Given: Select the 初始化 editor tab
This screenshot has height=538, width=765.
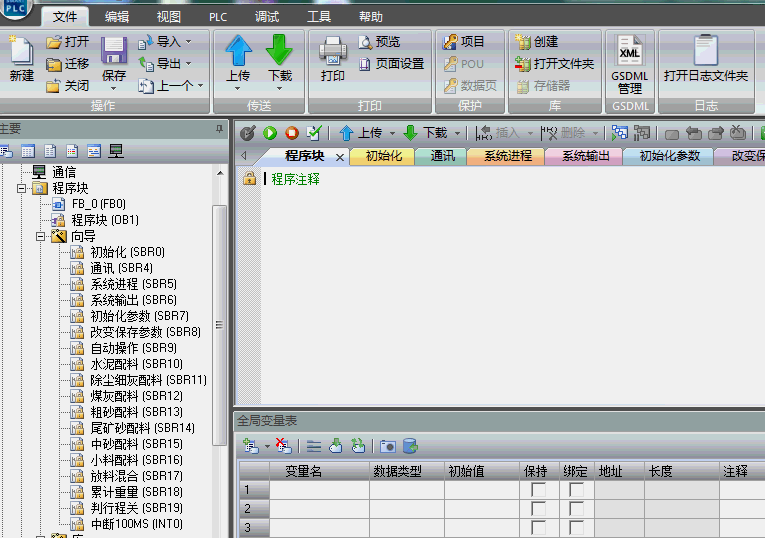Looking at the screenshot, I should point(383,156).
